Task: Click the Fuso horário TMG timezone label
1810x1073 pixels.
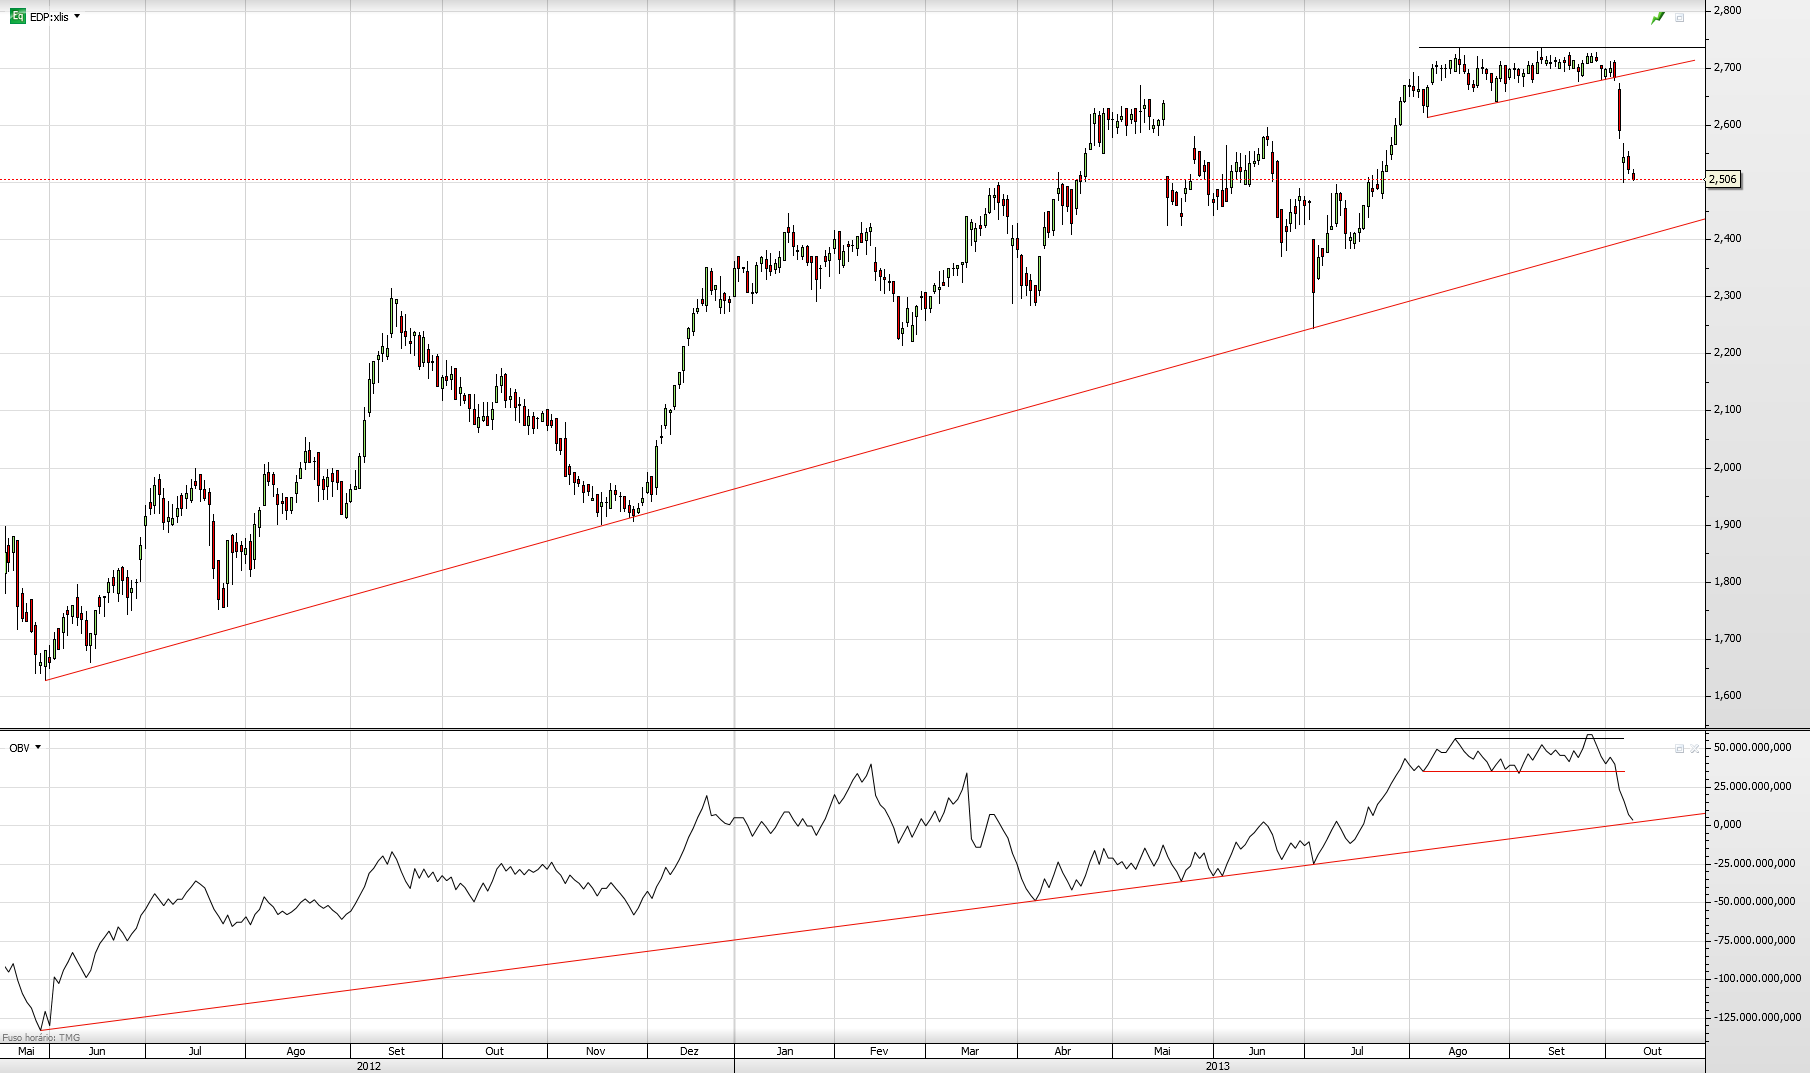Action: [x=41, y=1038]
